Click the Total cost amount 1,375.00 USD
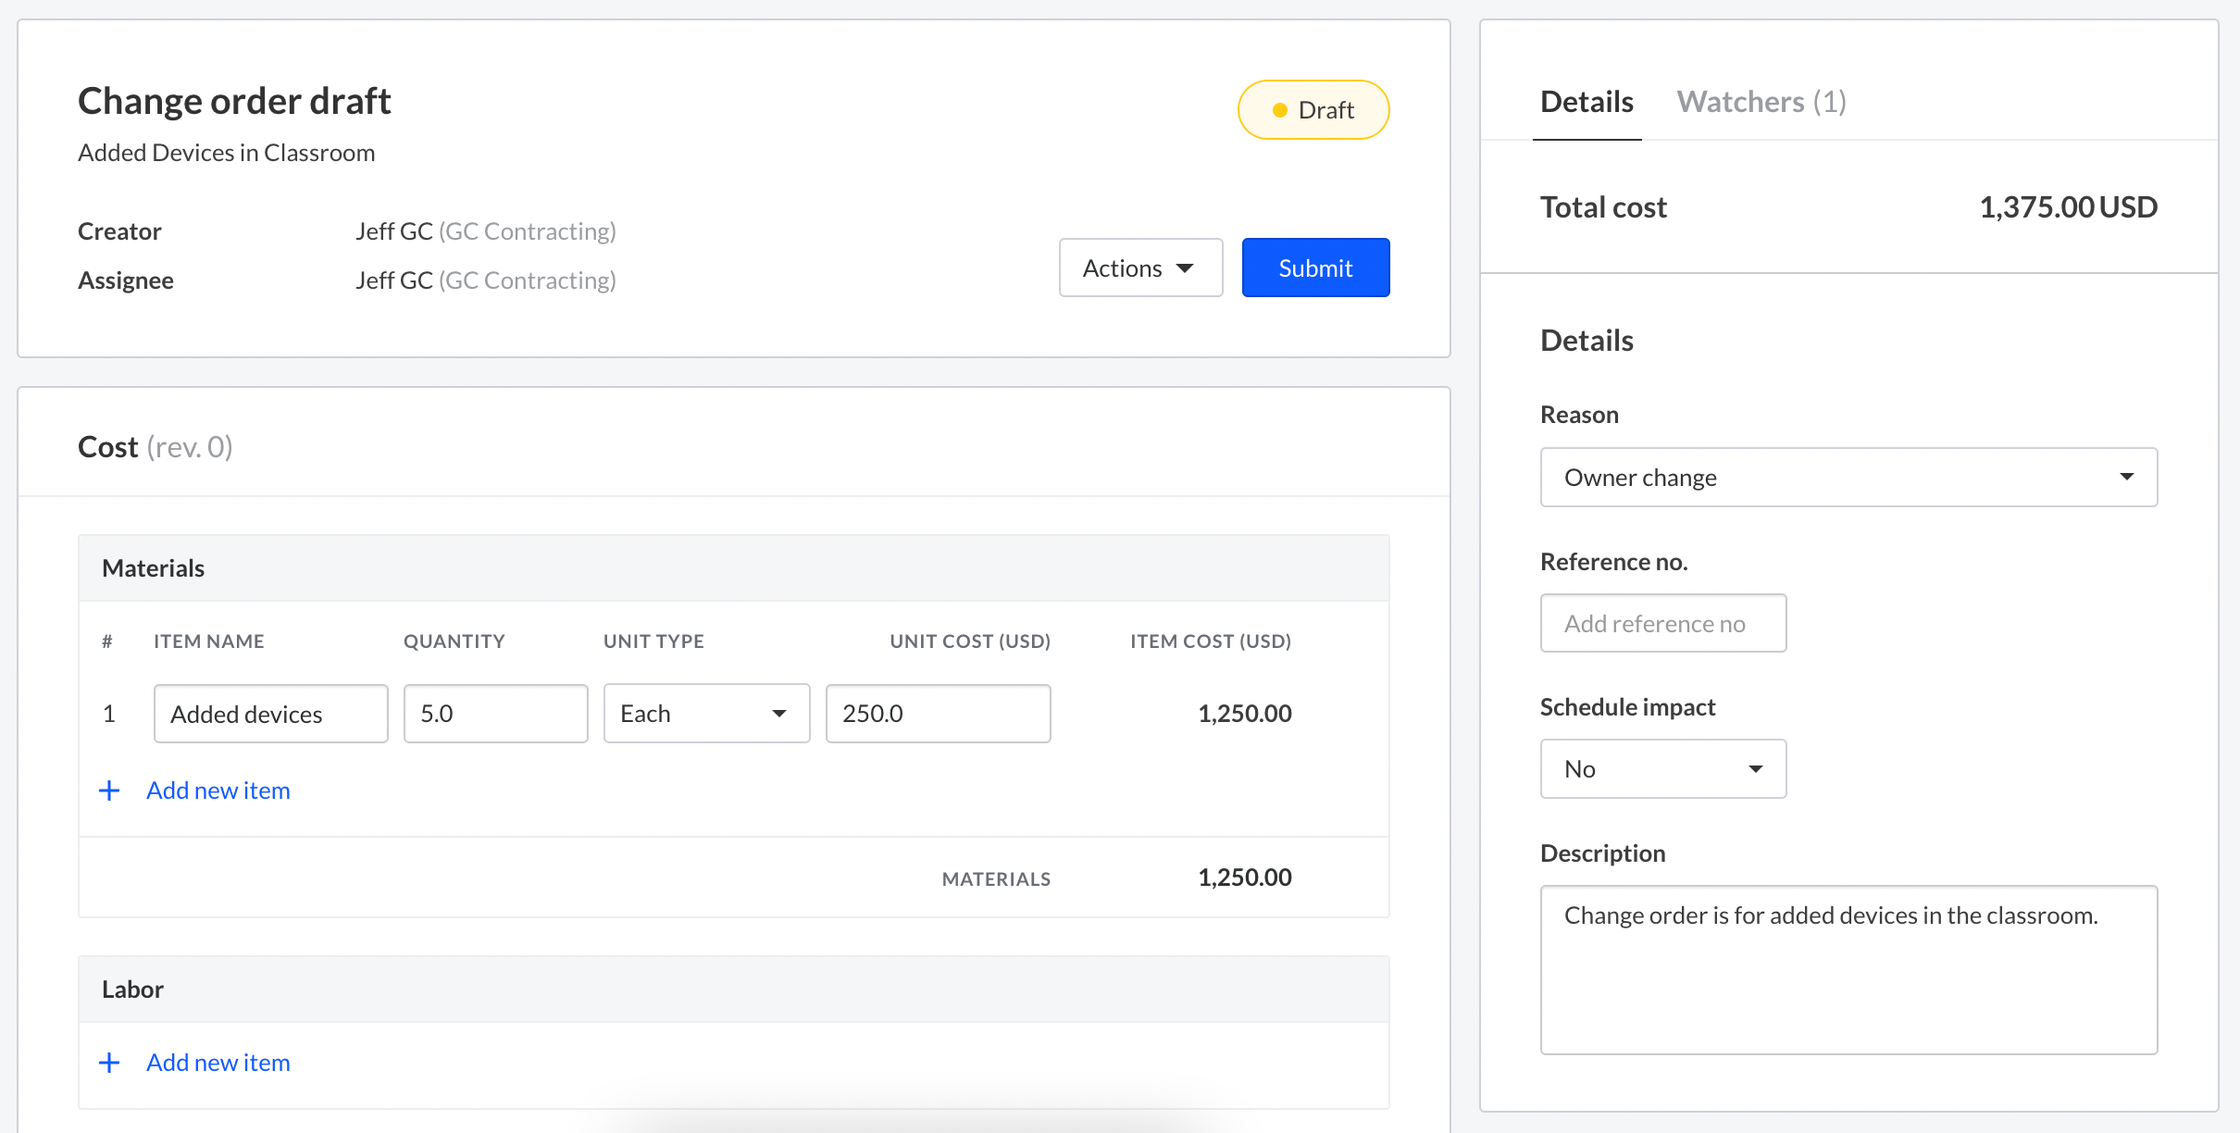The height and width of the screenshot is (1133, 2240). click(x=2067, y=207)
